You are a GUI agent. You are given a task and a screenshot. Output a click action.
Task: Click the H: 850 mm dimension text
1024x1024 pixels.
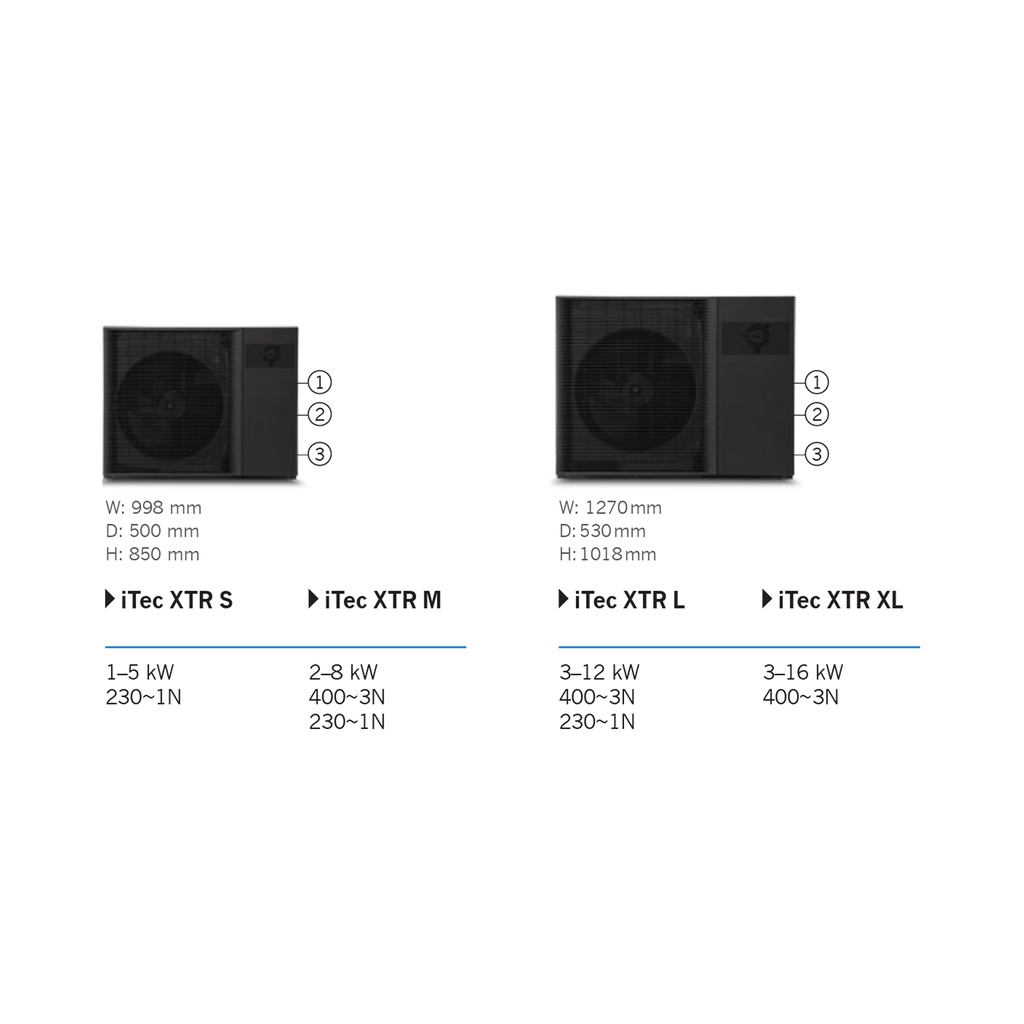(152, 554)
